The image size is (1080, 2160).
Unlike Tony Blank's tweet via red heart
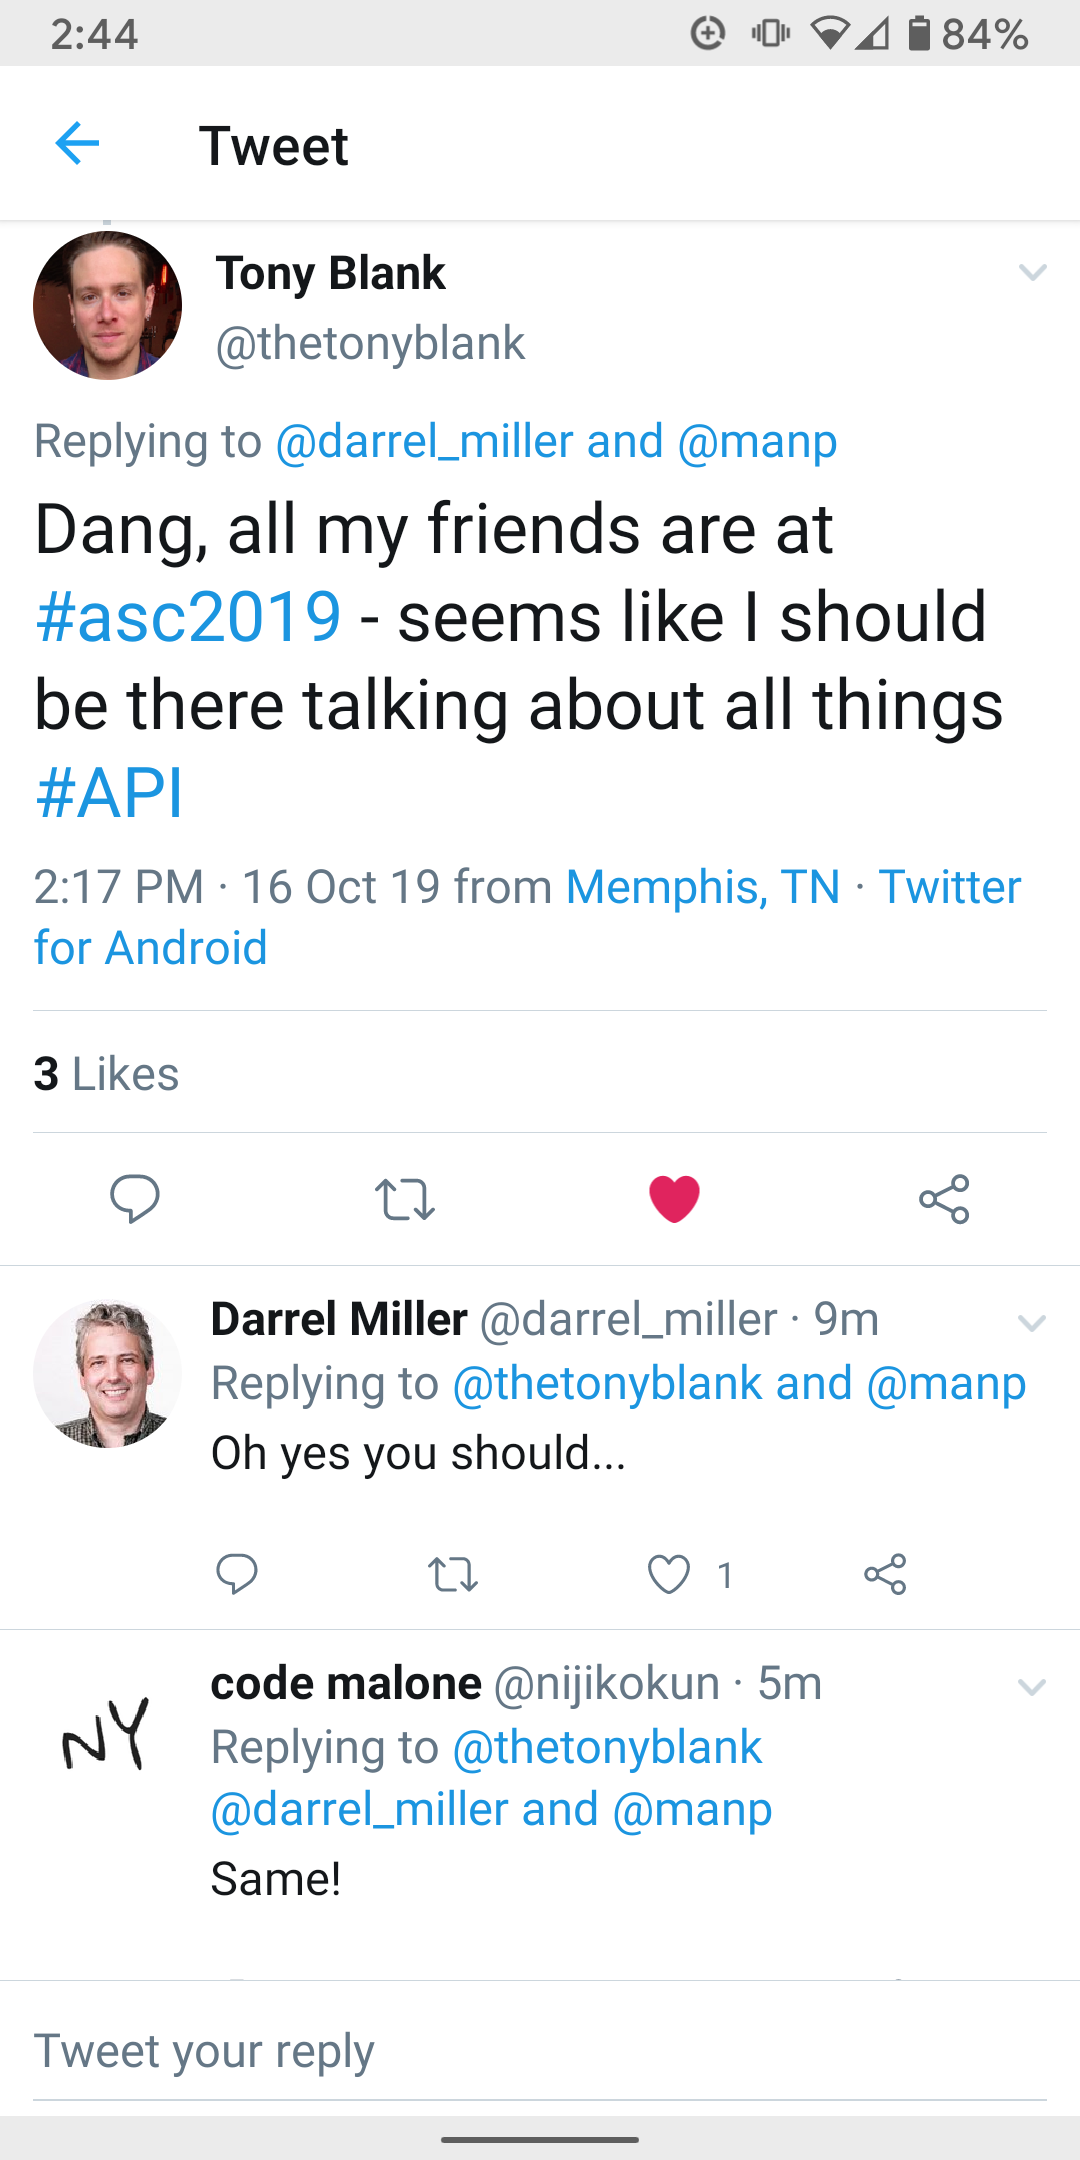click(674, 1199)
